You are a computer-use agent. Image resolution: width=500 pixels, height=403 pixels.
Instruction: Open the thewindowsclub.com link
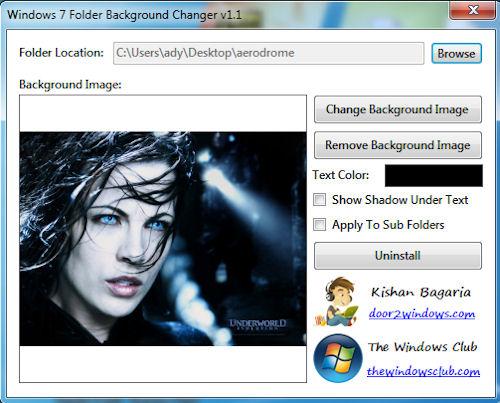coord(423,371)
